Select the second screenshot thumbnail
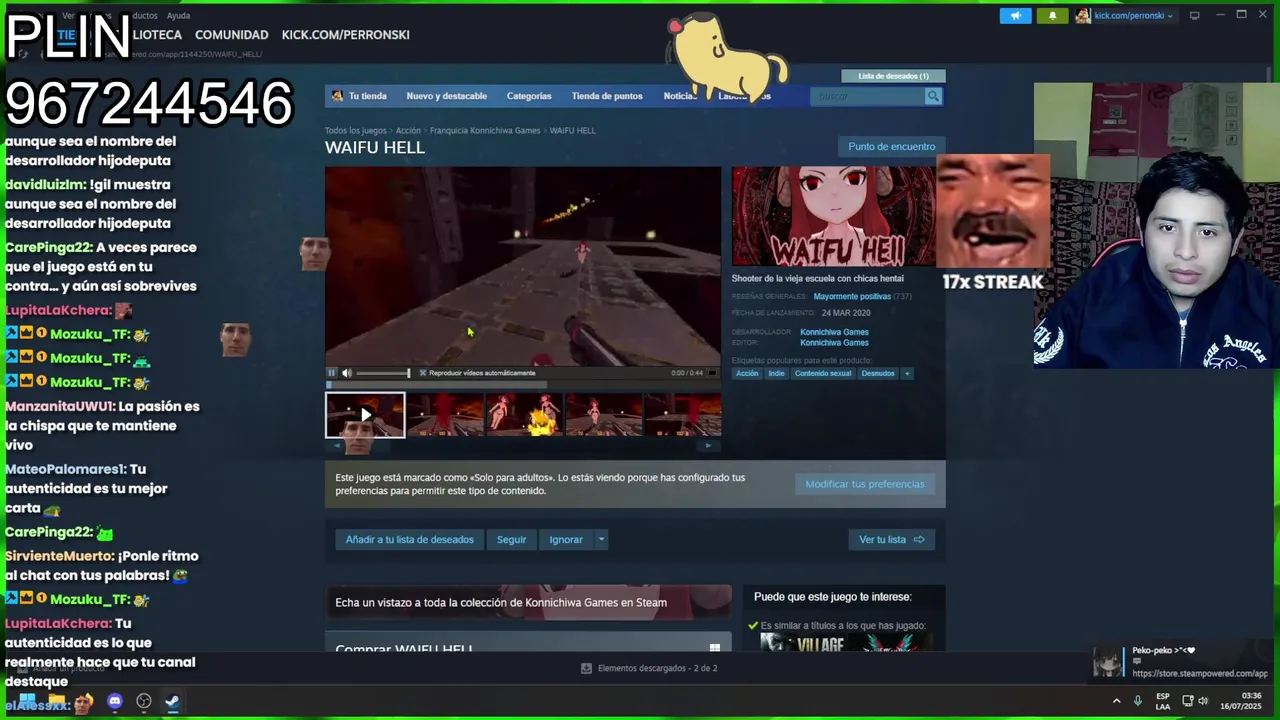Viewport: 1280px width, 720px height. pos(445,415)
